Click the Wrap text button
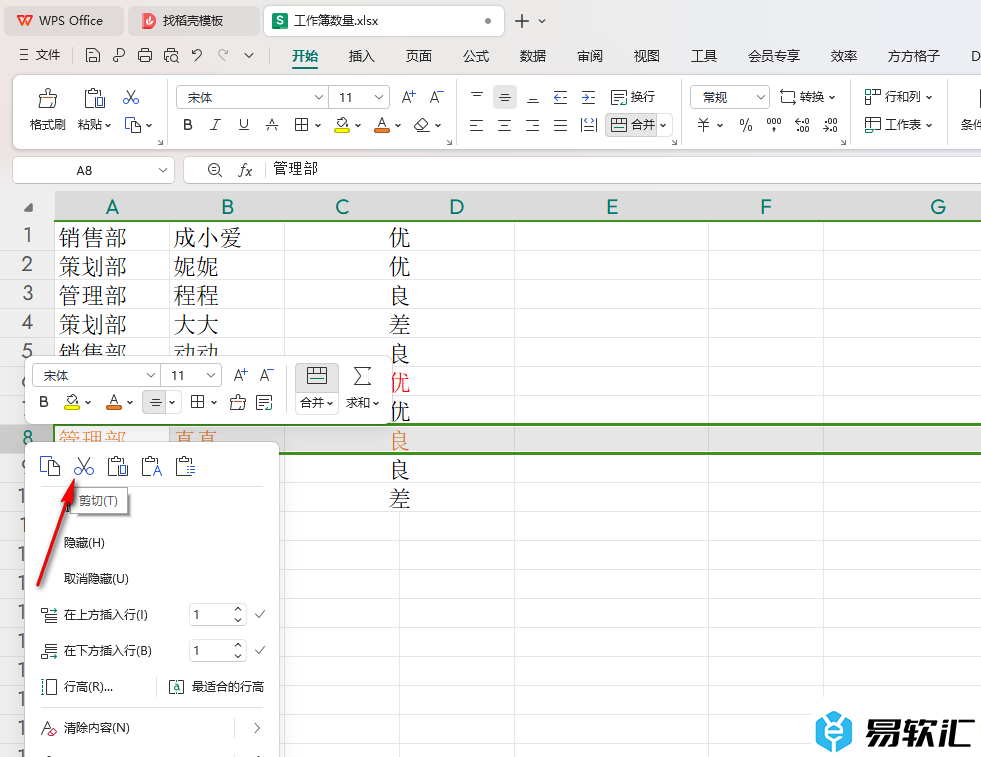 633,97
